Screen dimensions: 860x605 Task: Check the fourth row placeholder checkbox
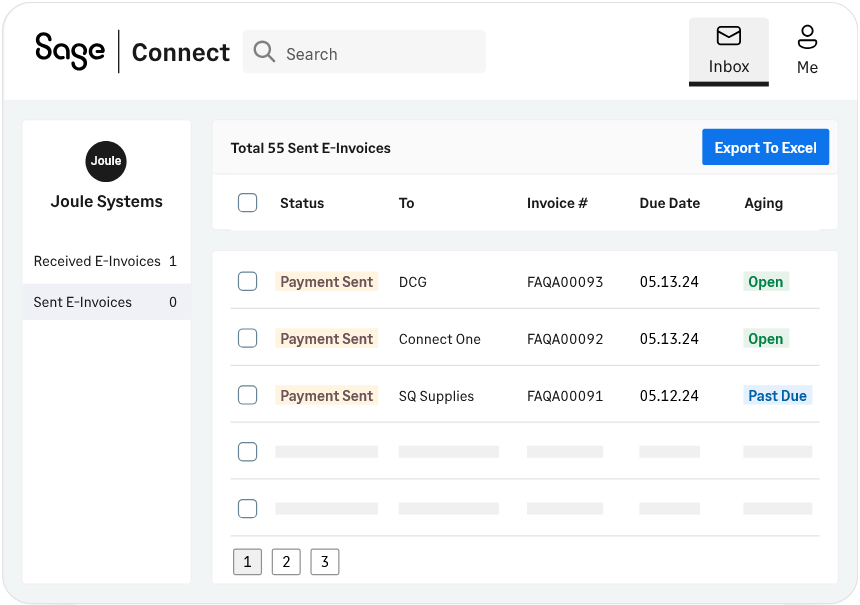tap(247, 452)
